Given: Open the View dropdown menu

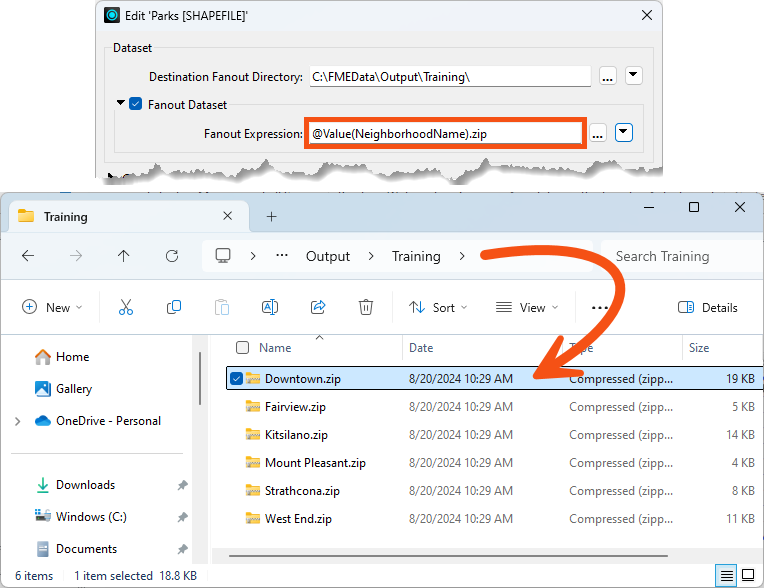Looking at the screenshot, I should pyautogui.click(x=527, y=307).
